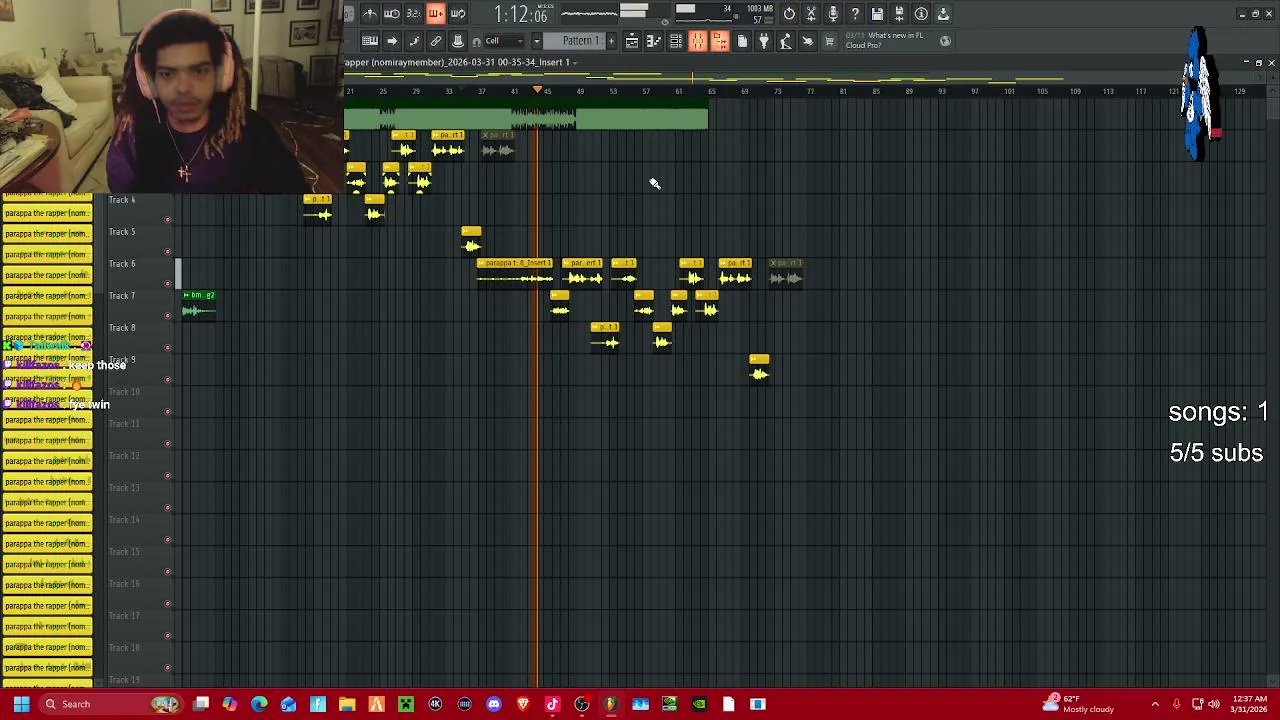Disable the highlighted overdub recording button
The height and width of the screenshot is (720, 1280).
pos(436,13)
